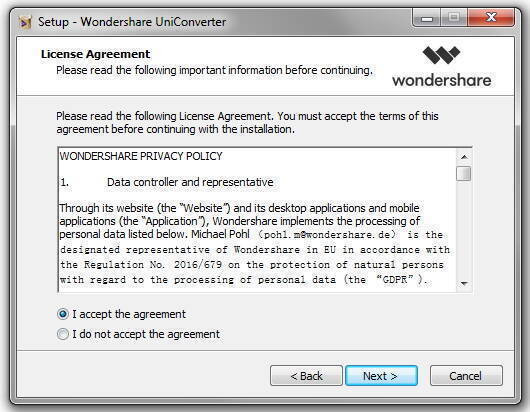Click the License Agreement heading
Image resolution: width=530 pixels, height=412 pixels.
[x=95, y=54]
